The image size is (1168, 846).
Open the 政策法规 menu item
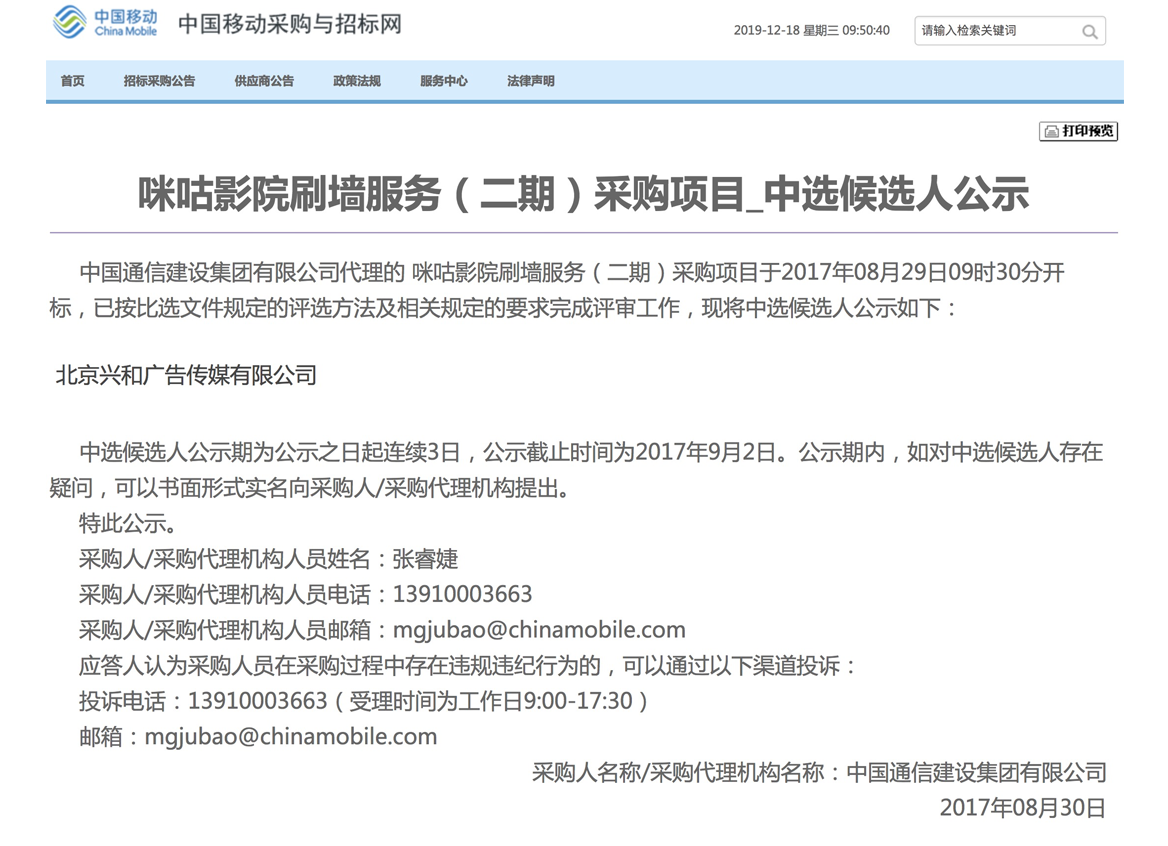(x=357, y=81)
